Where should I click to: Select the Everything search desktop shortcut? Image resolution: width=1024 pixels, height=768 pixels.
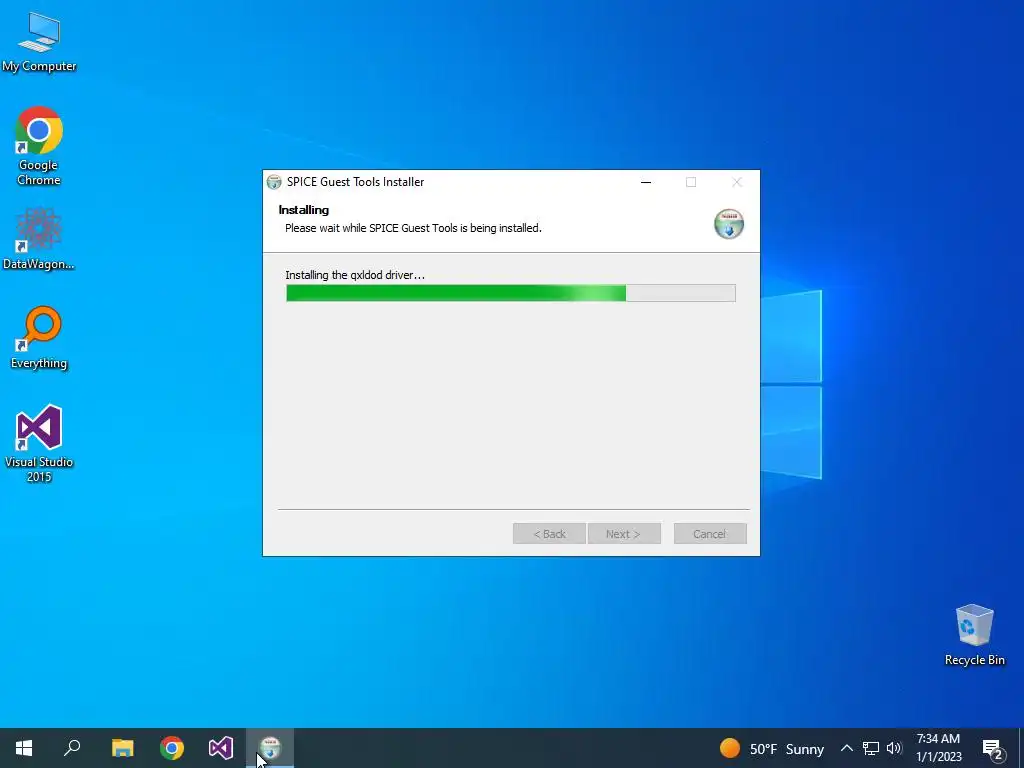[39, 338]
